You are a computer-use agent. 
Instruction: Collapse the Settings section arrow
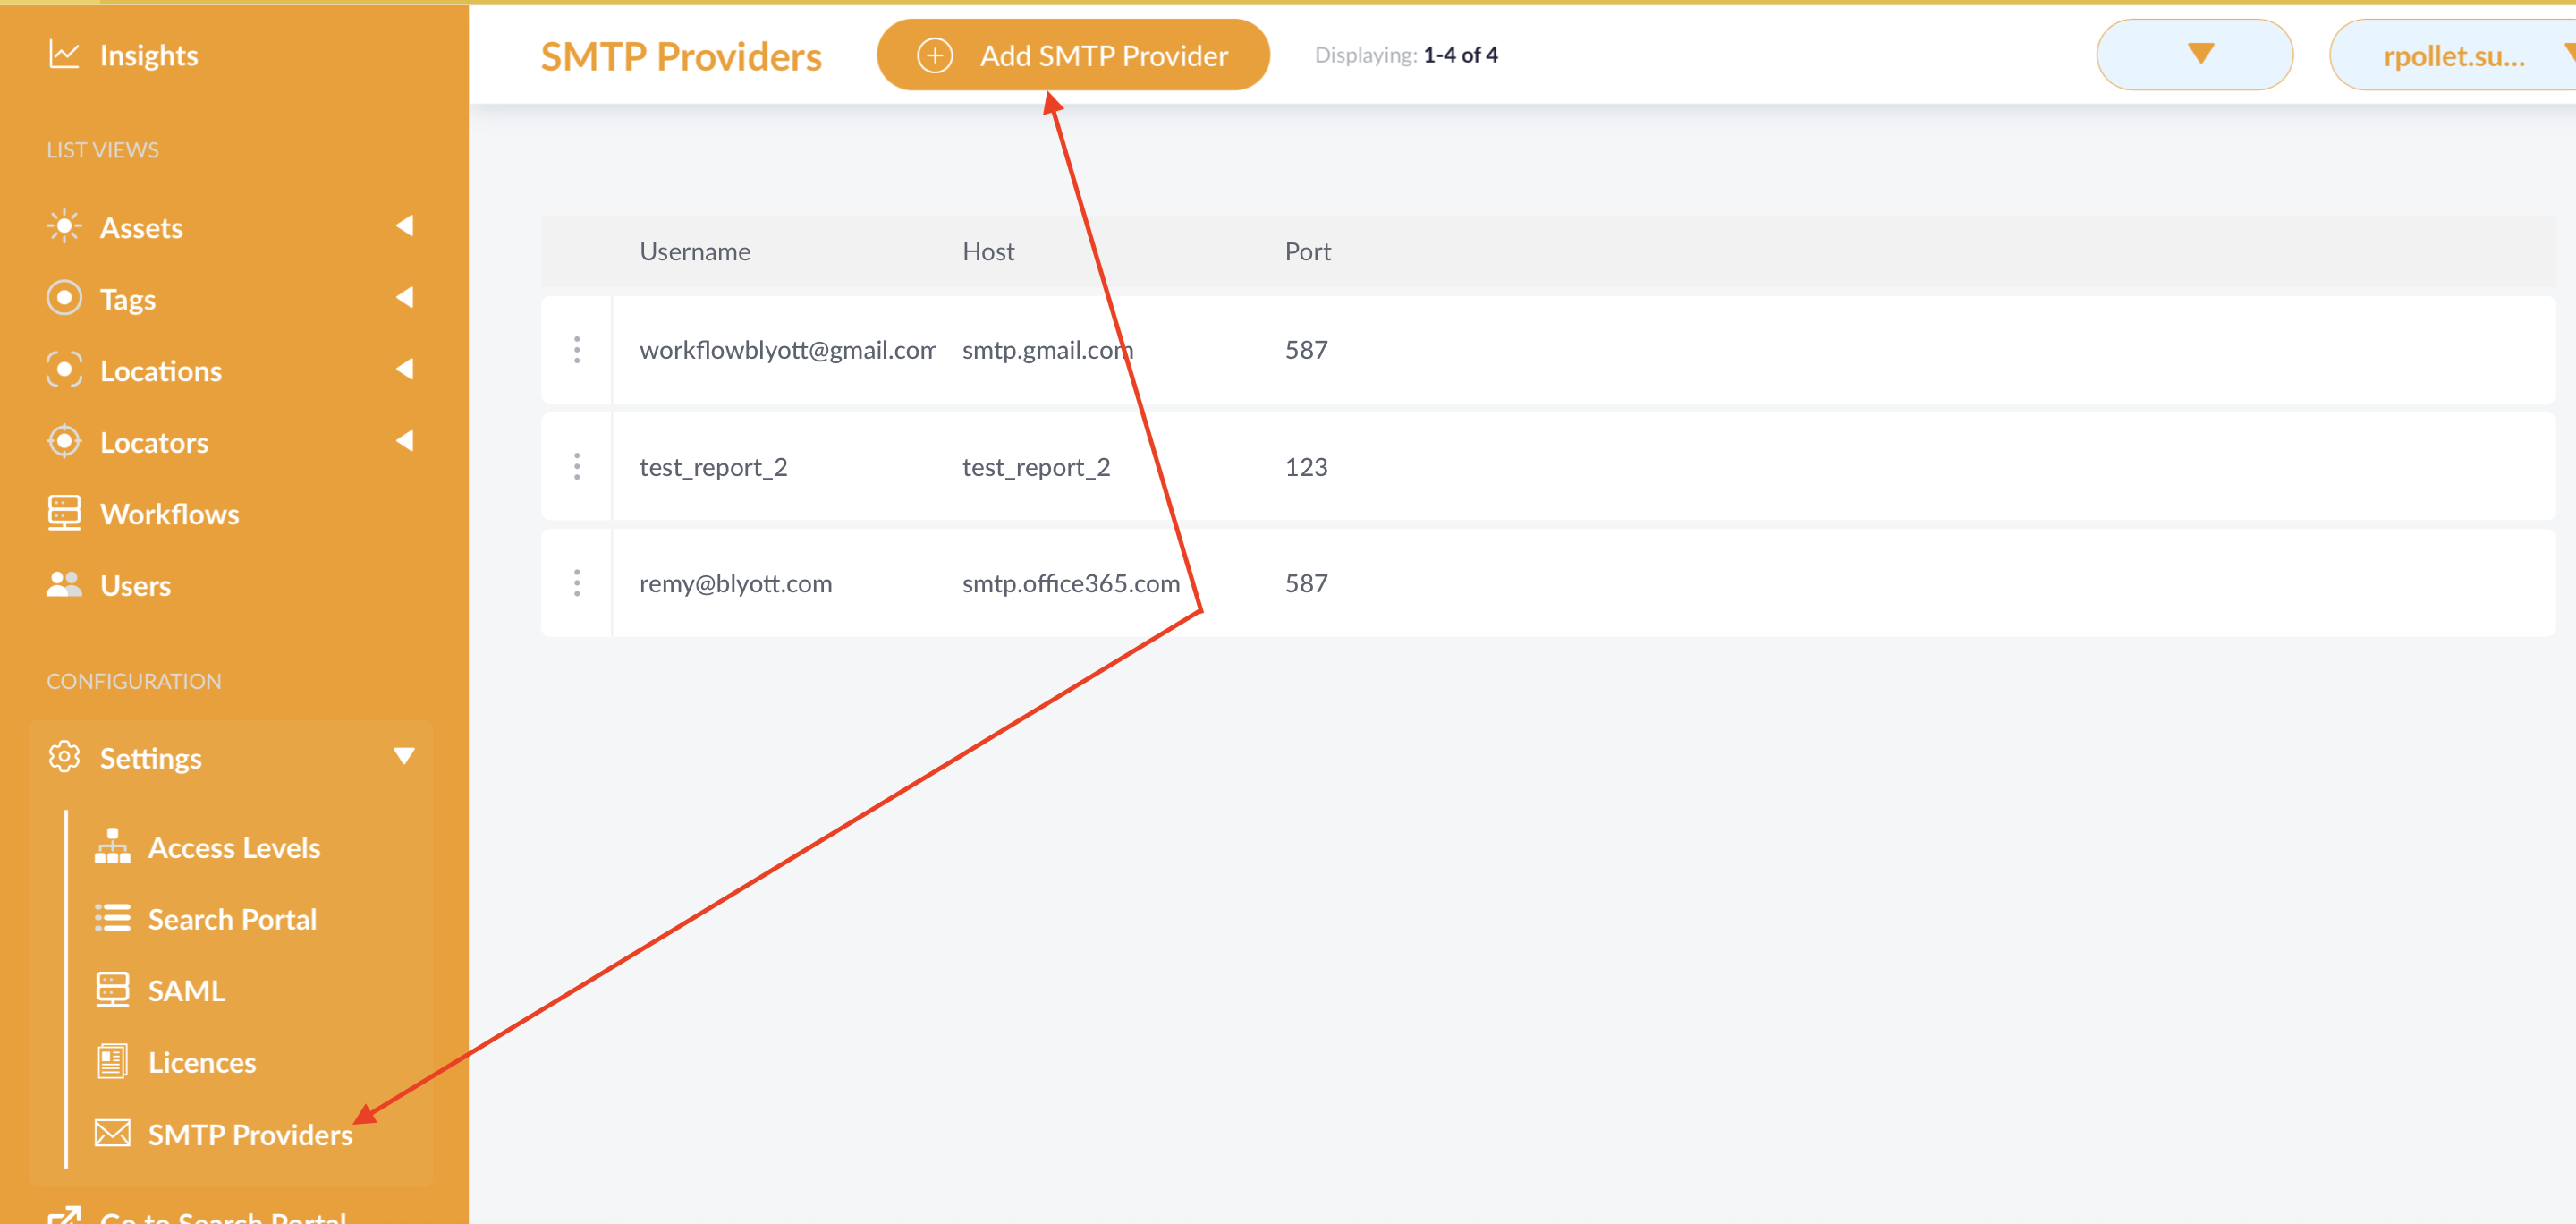pyautogui.click(x=404, y=756)
